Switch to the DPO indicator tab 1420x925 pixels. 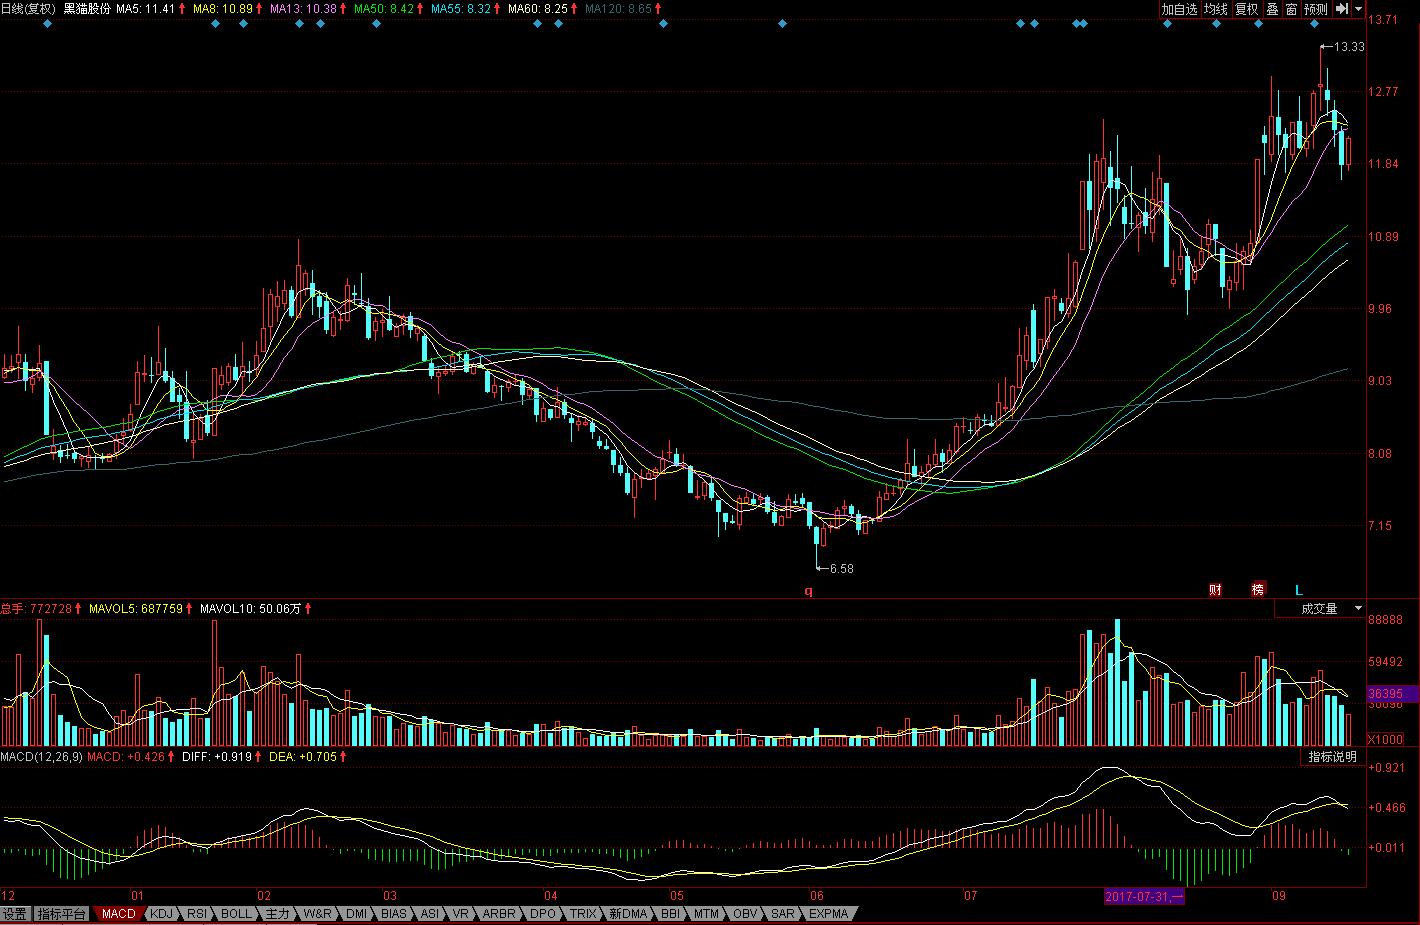click(x=543, y=914)
